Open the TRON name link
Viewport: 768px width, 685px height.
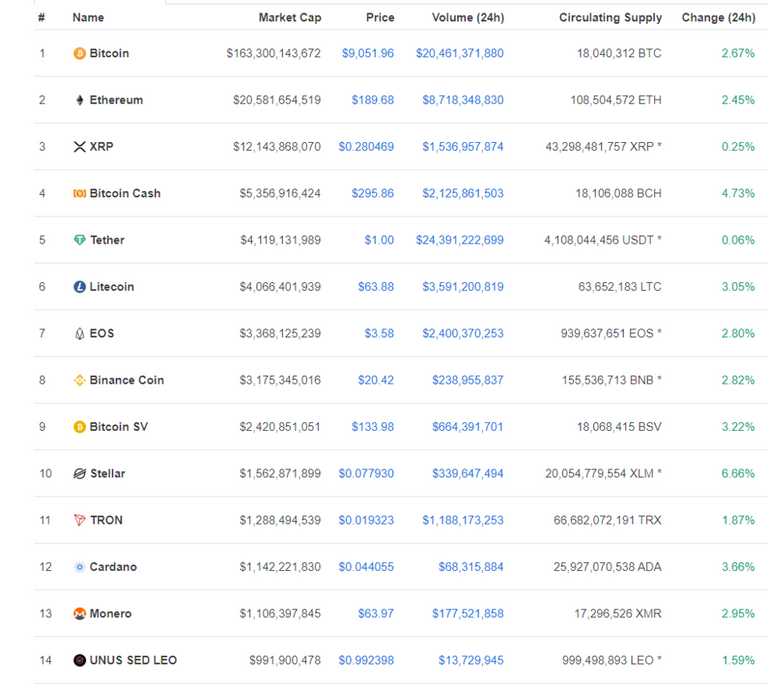[x=106, y=520]
